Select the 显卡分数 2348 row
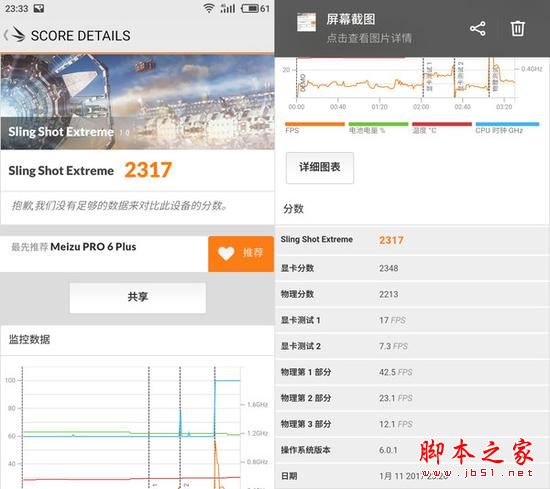Screen dimensions: 550x489 coord(412,268)
